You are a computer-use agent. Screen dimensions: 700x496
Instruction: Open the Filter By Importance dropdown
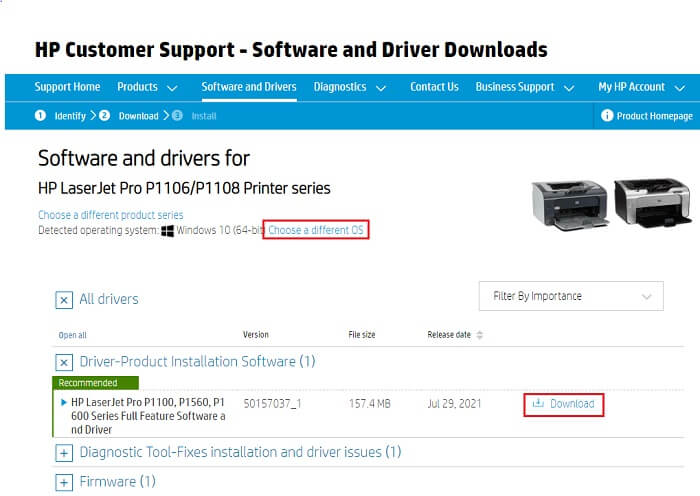tap(570, 296)
